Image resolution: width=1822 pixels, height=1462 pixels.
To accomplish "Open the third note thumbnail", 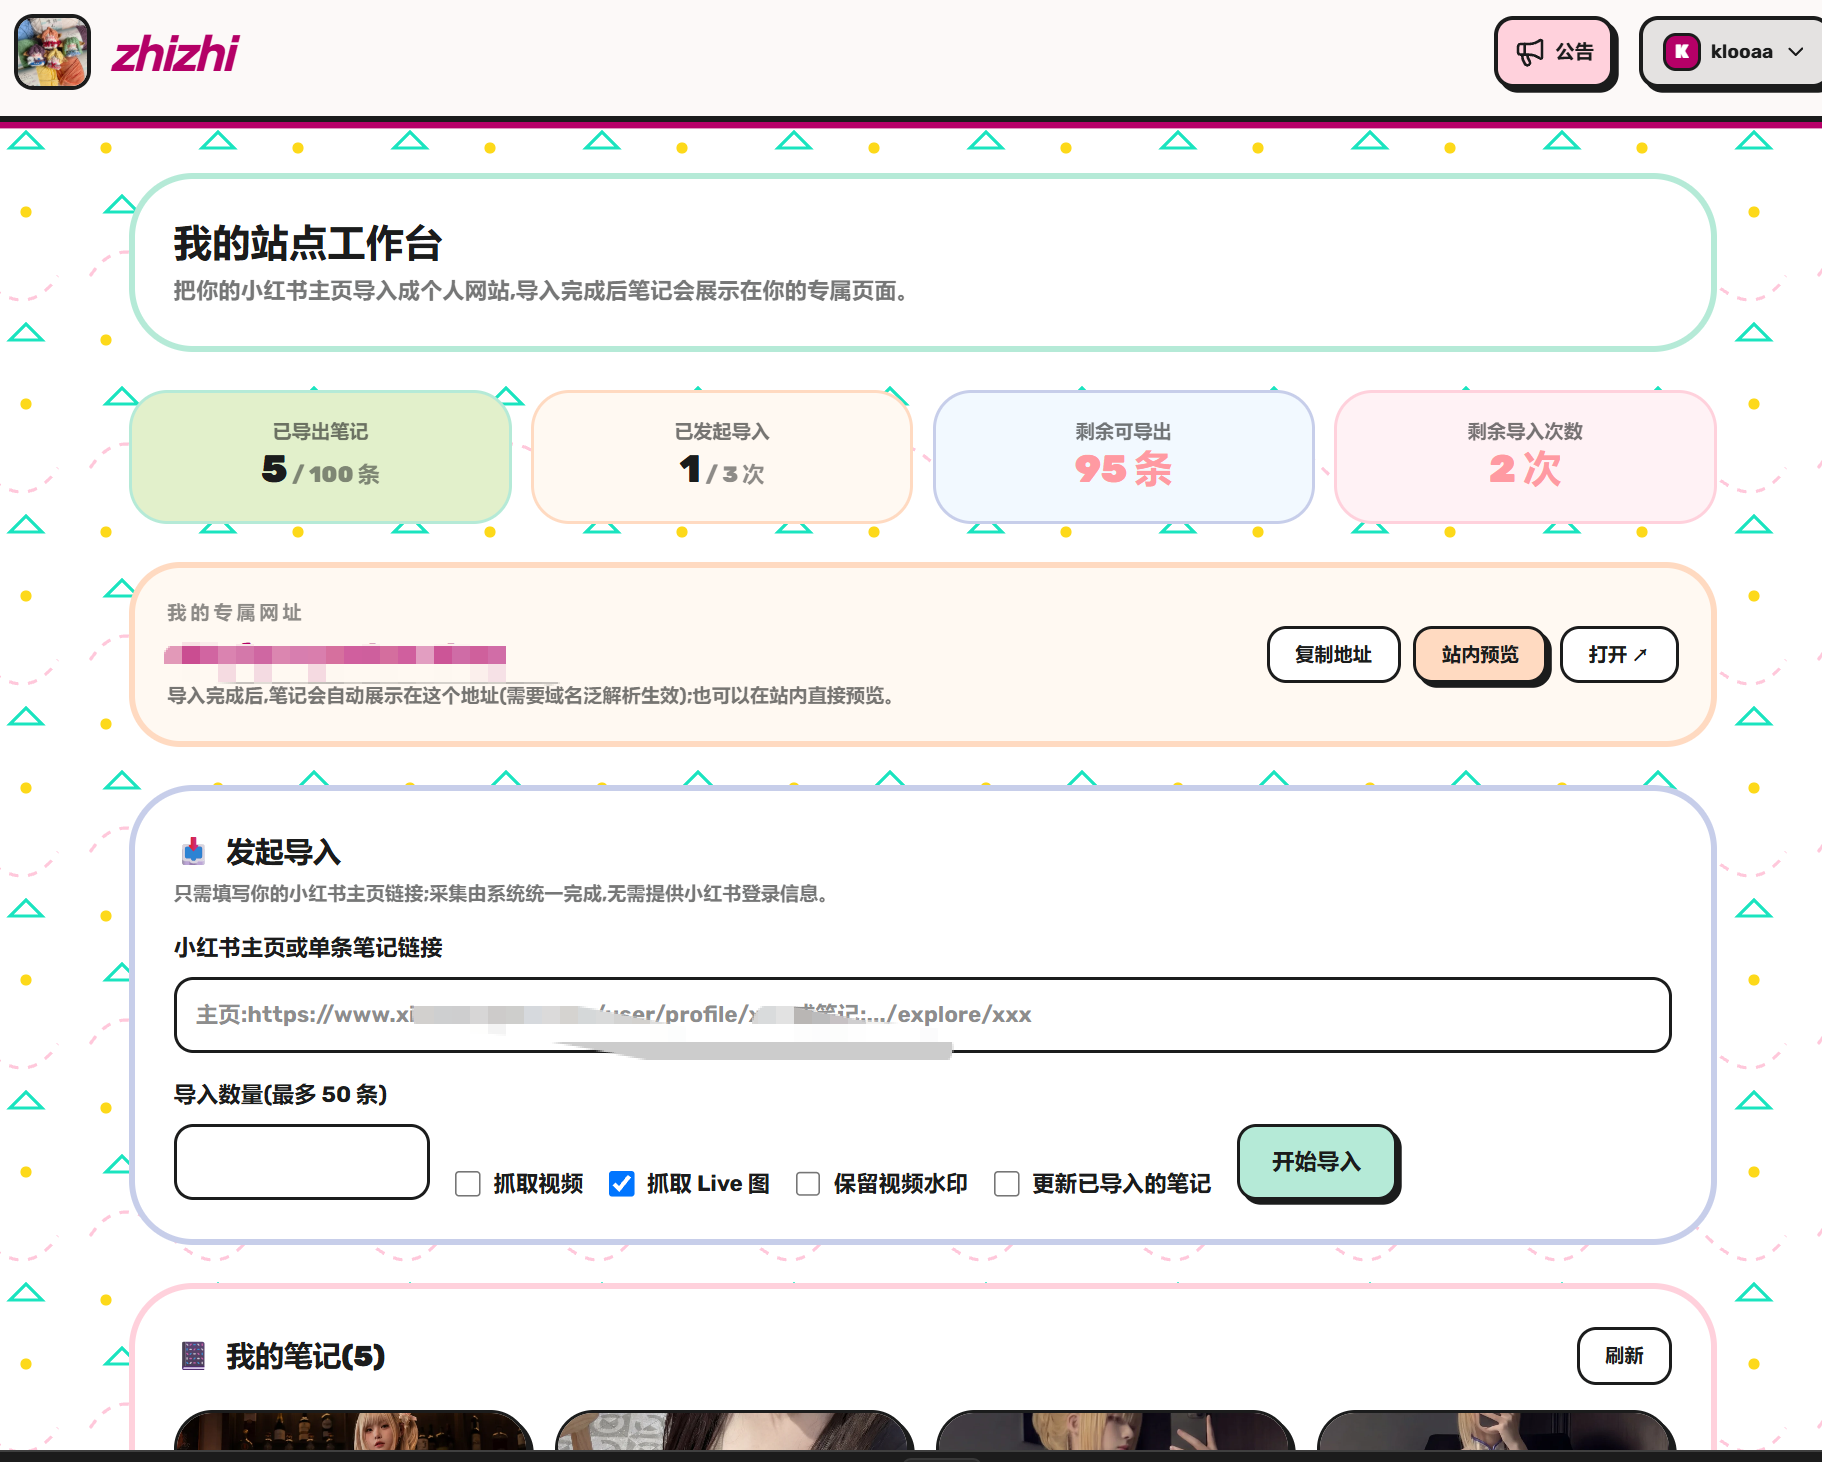I will tap(1116, 1430).
